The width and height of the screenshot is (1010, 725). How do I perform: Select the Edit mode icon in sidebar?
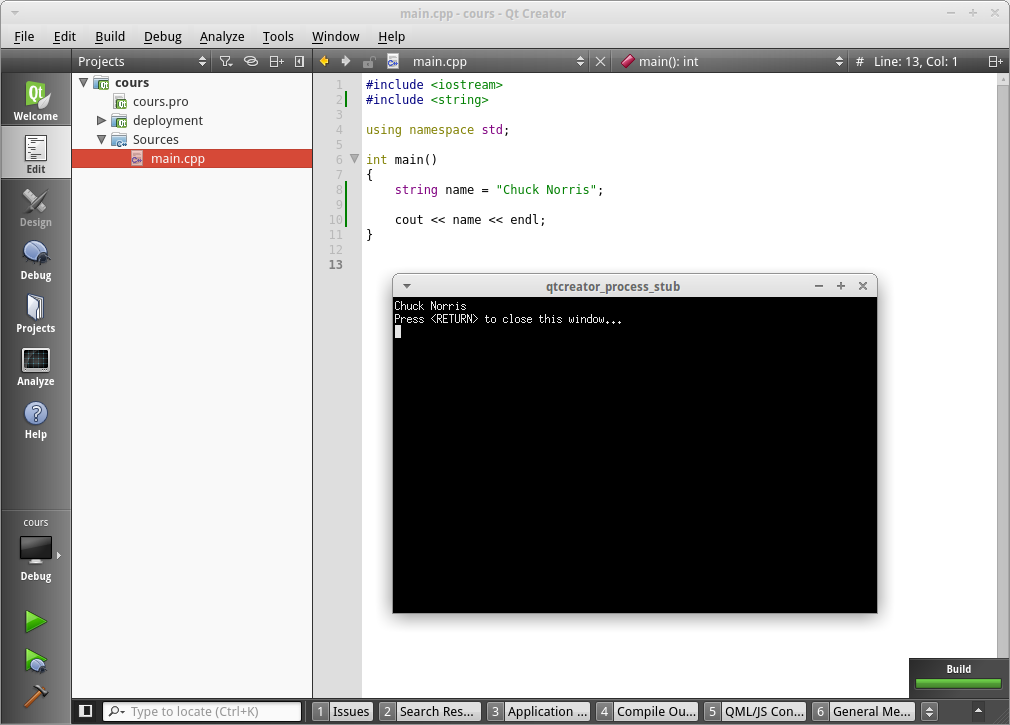35,153
